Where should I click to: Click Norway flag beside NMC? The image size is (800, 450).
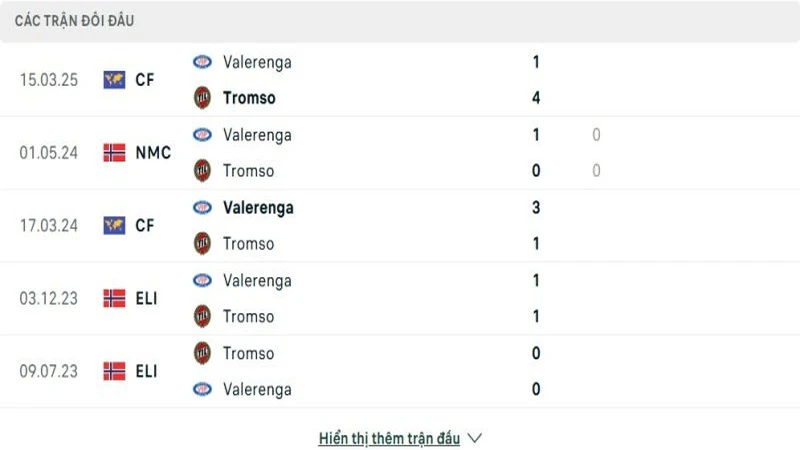pos(114,153)
